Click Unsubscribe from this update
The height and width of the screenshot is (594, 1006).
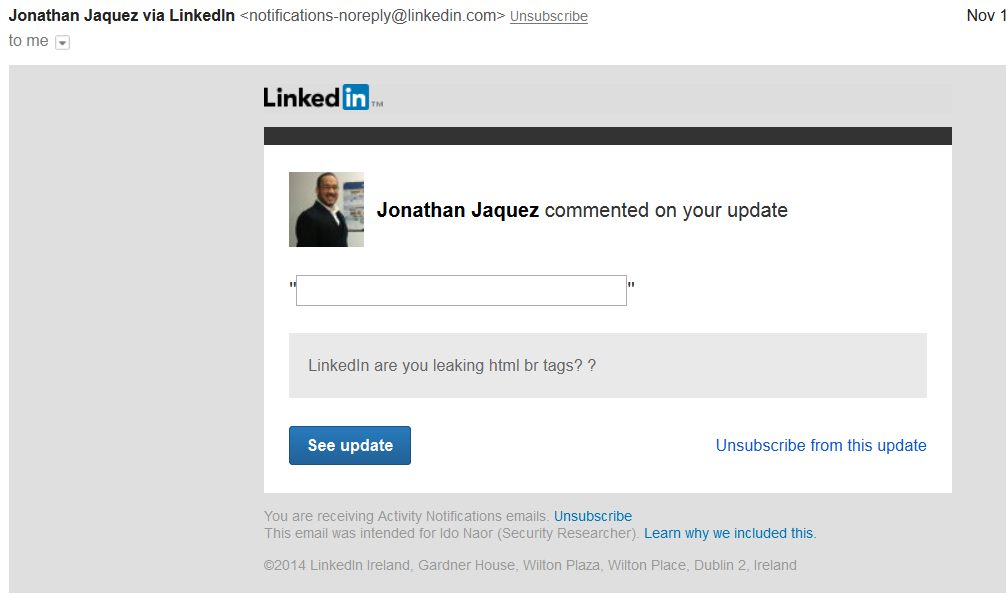pyautogui.click(x=821, y=445)
